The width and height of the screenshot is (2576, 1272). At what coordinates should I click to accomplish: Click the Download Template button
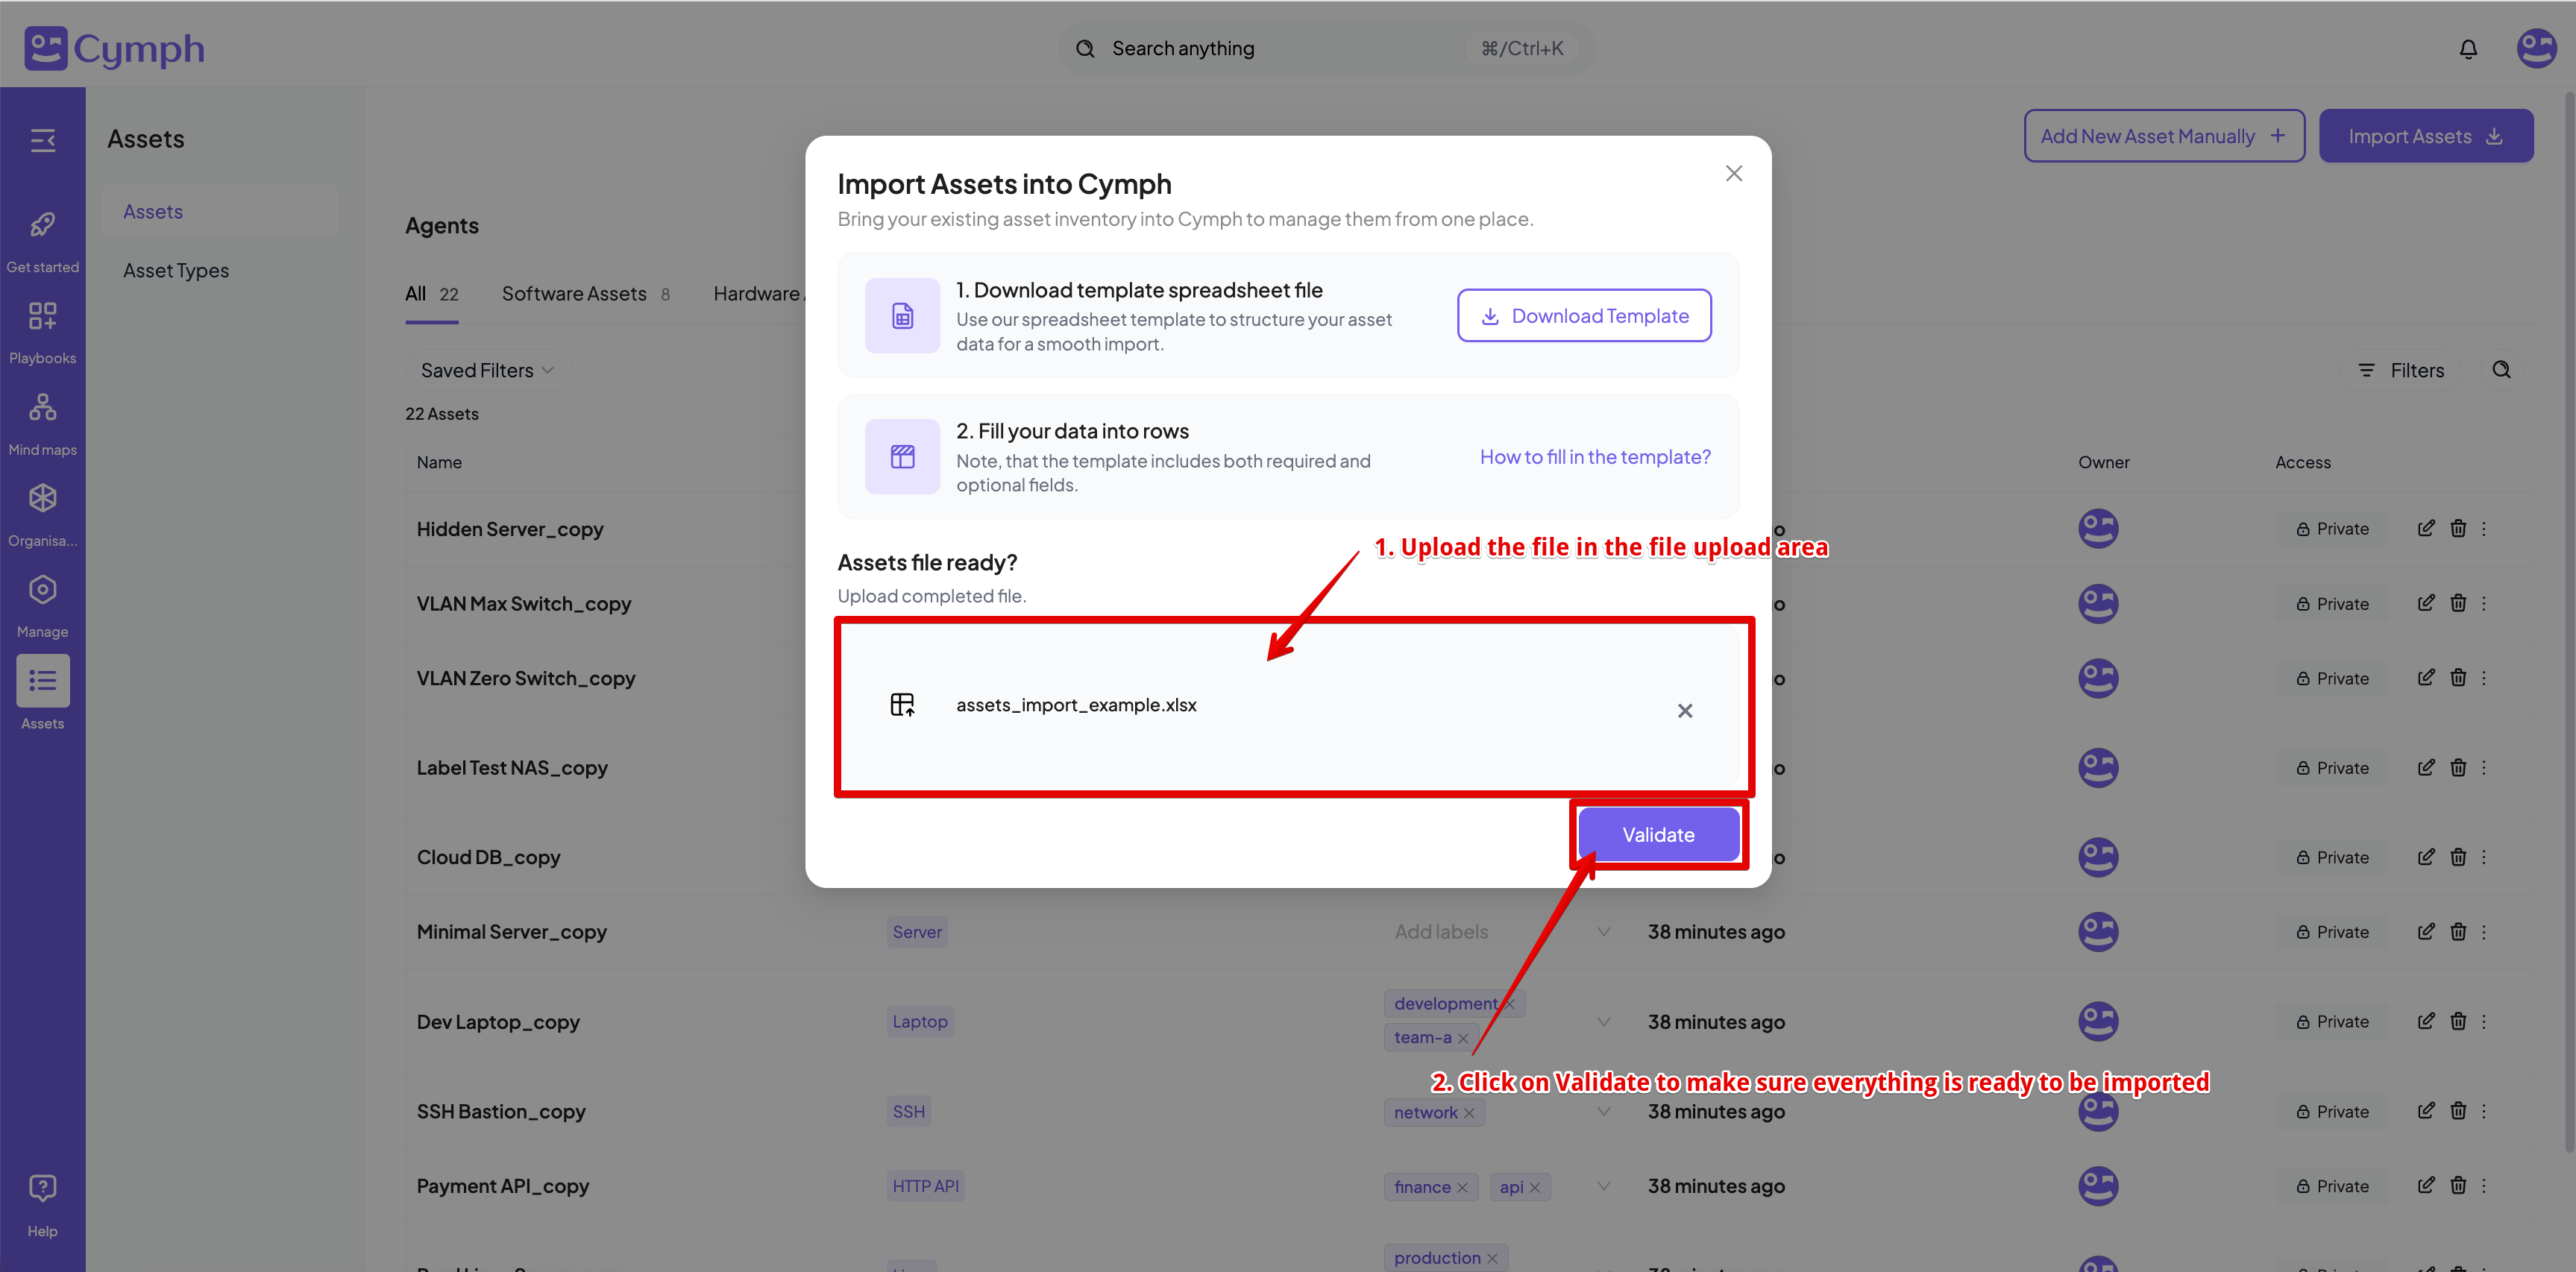pos(1583,315)
